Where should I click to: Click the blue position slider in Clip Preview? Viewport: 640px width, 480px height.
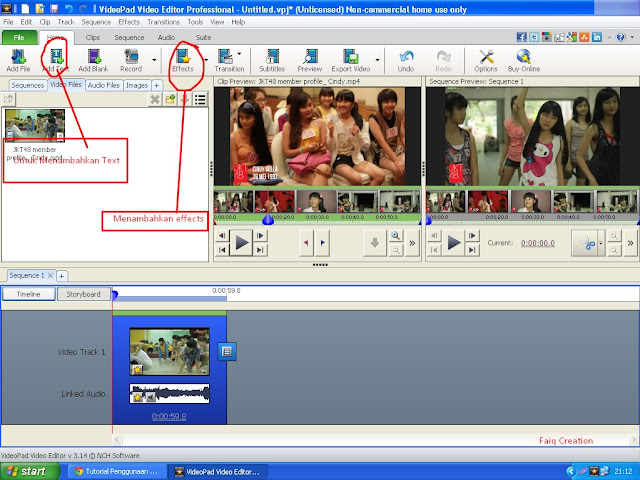(x=268, y=220)
